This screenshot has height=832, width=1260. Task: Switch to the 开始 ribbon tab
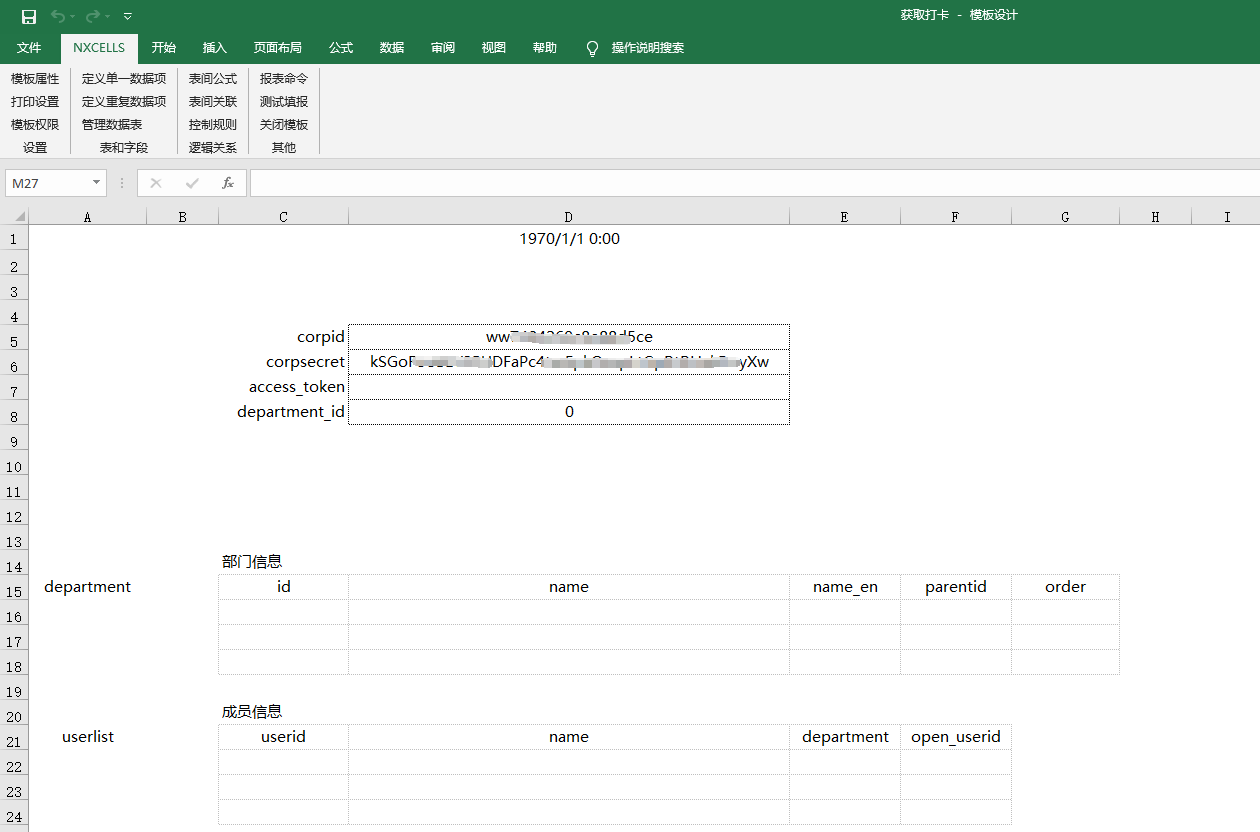(x=164, y=48)
